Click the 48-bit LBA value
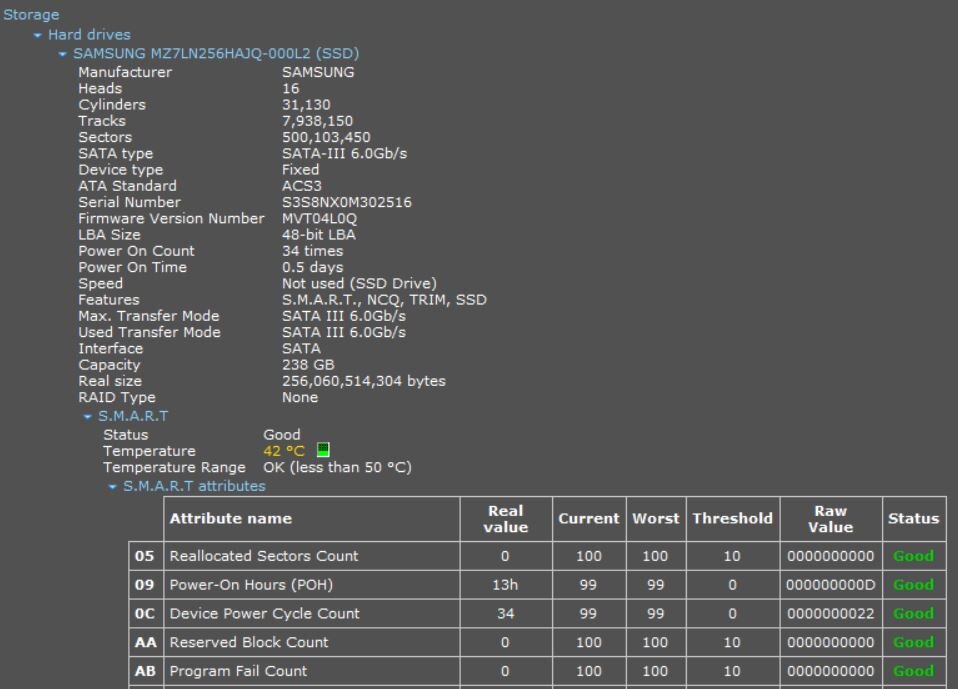Viewport: 958px width, 689px height. click(x=318, y=235)
